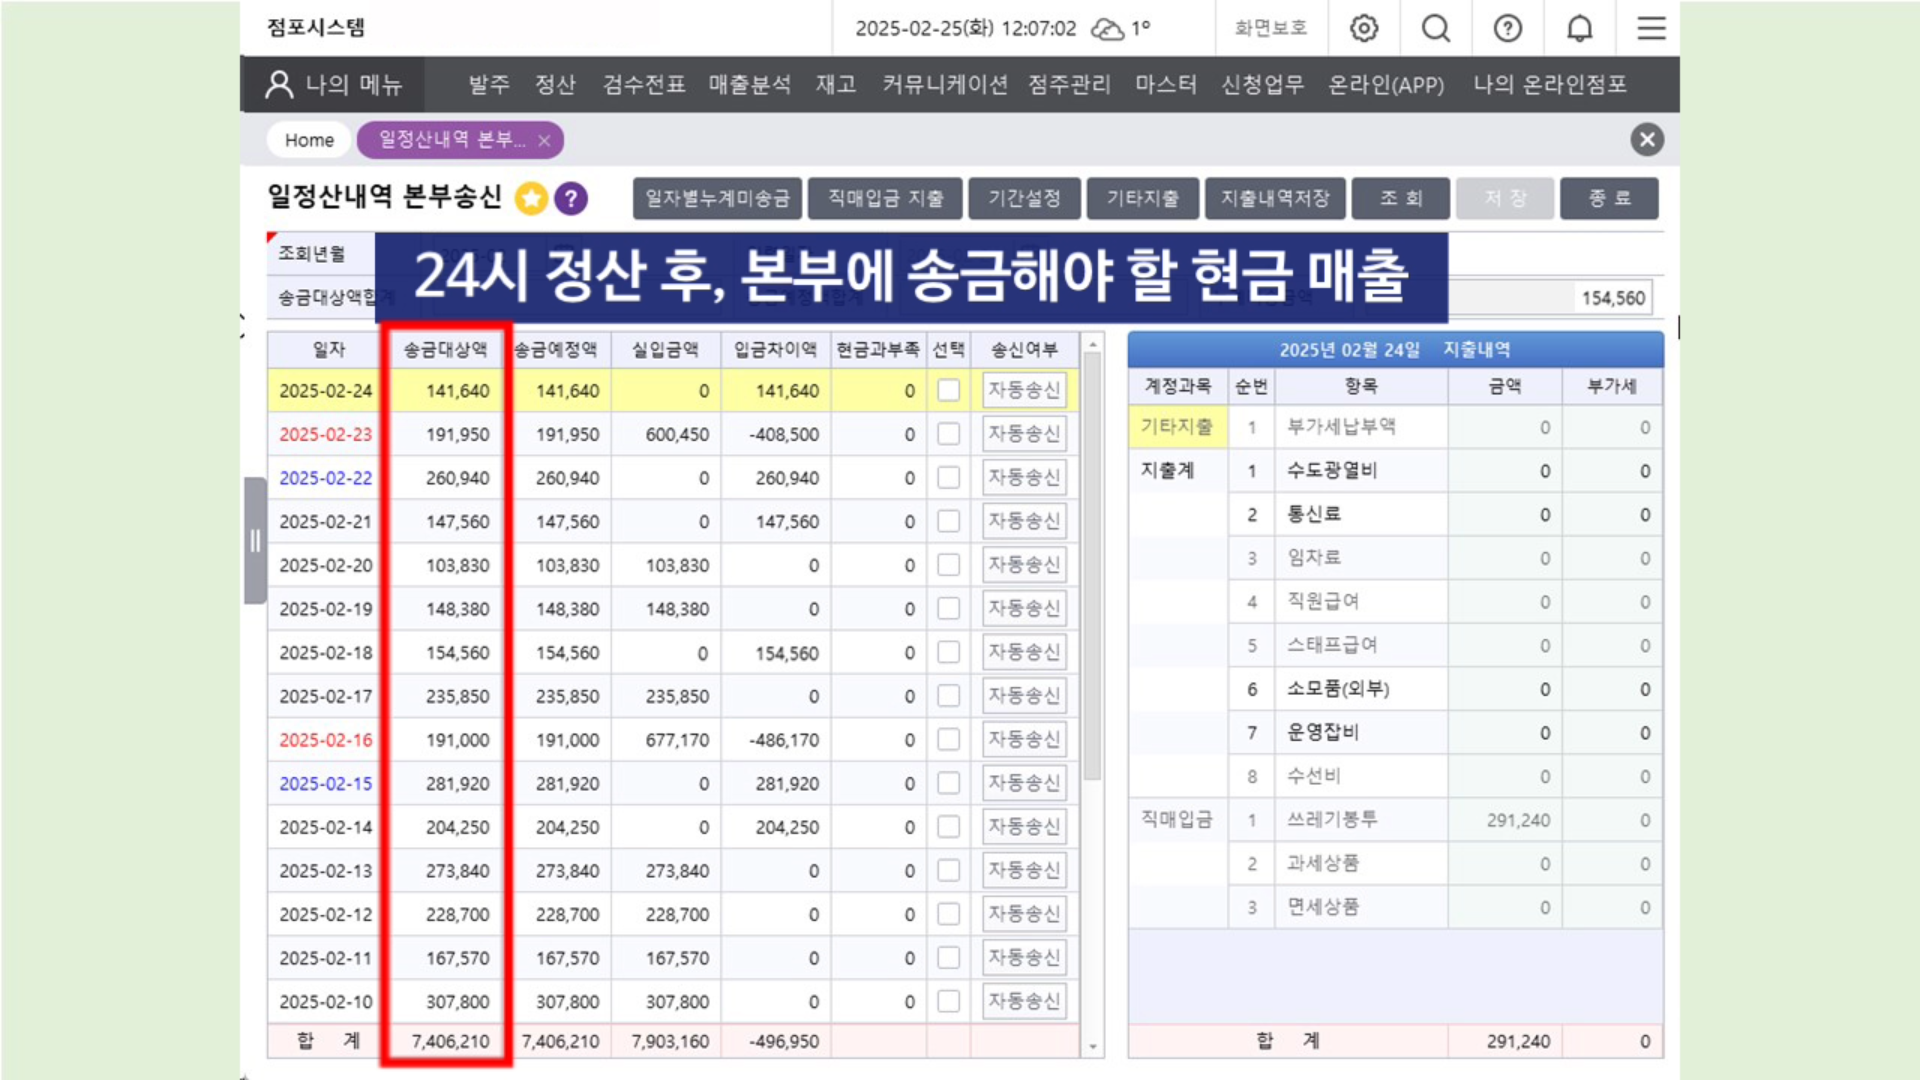Click the 자동송신 cell for 2025-02-23
Screen dimensions: 1920x1080
tap(1024, 434)
